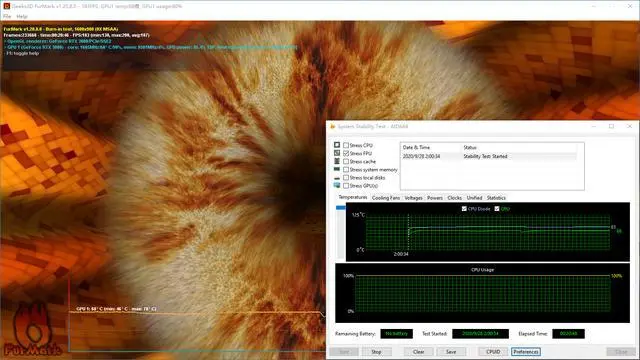Viewport: 640px width, 360px height.
Task: Toggle the green CPU graph checkbox
Action: pyautogui.click(x=497, y=209)
